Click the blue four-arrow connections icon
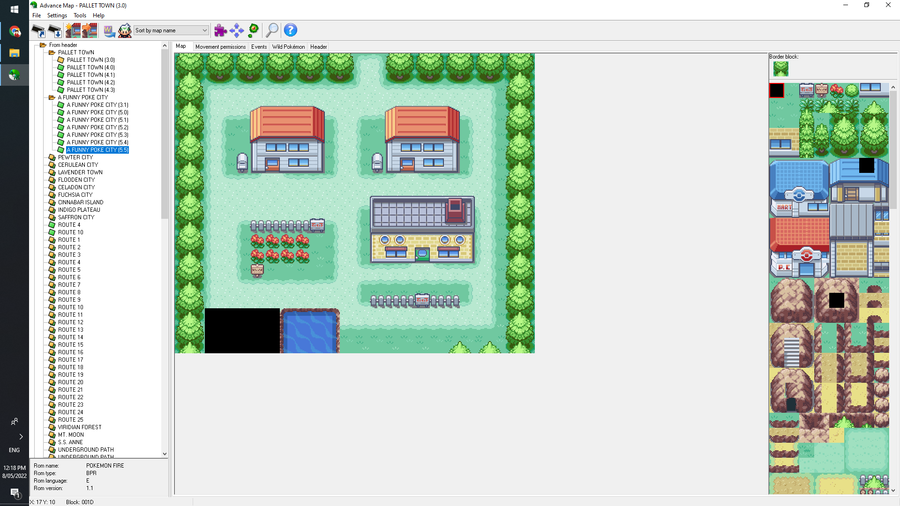900x506 pixels. [236, 30]
